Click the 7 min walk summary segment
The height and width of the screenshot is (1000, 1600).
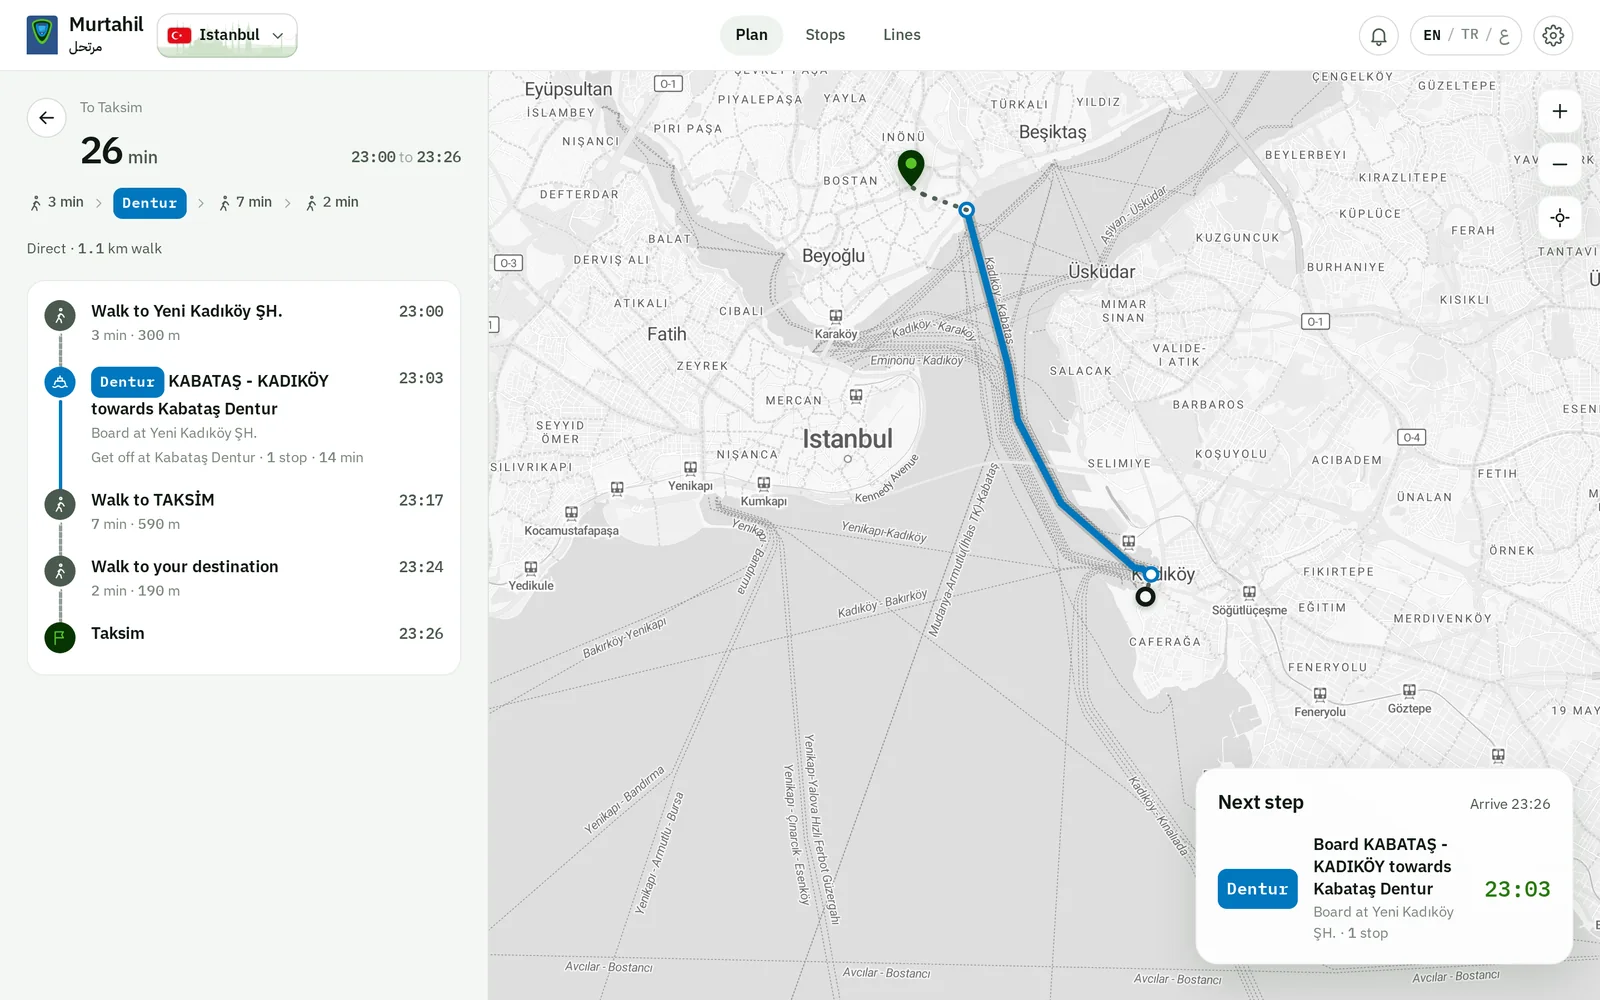(x=246, y=202)
